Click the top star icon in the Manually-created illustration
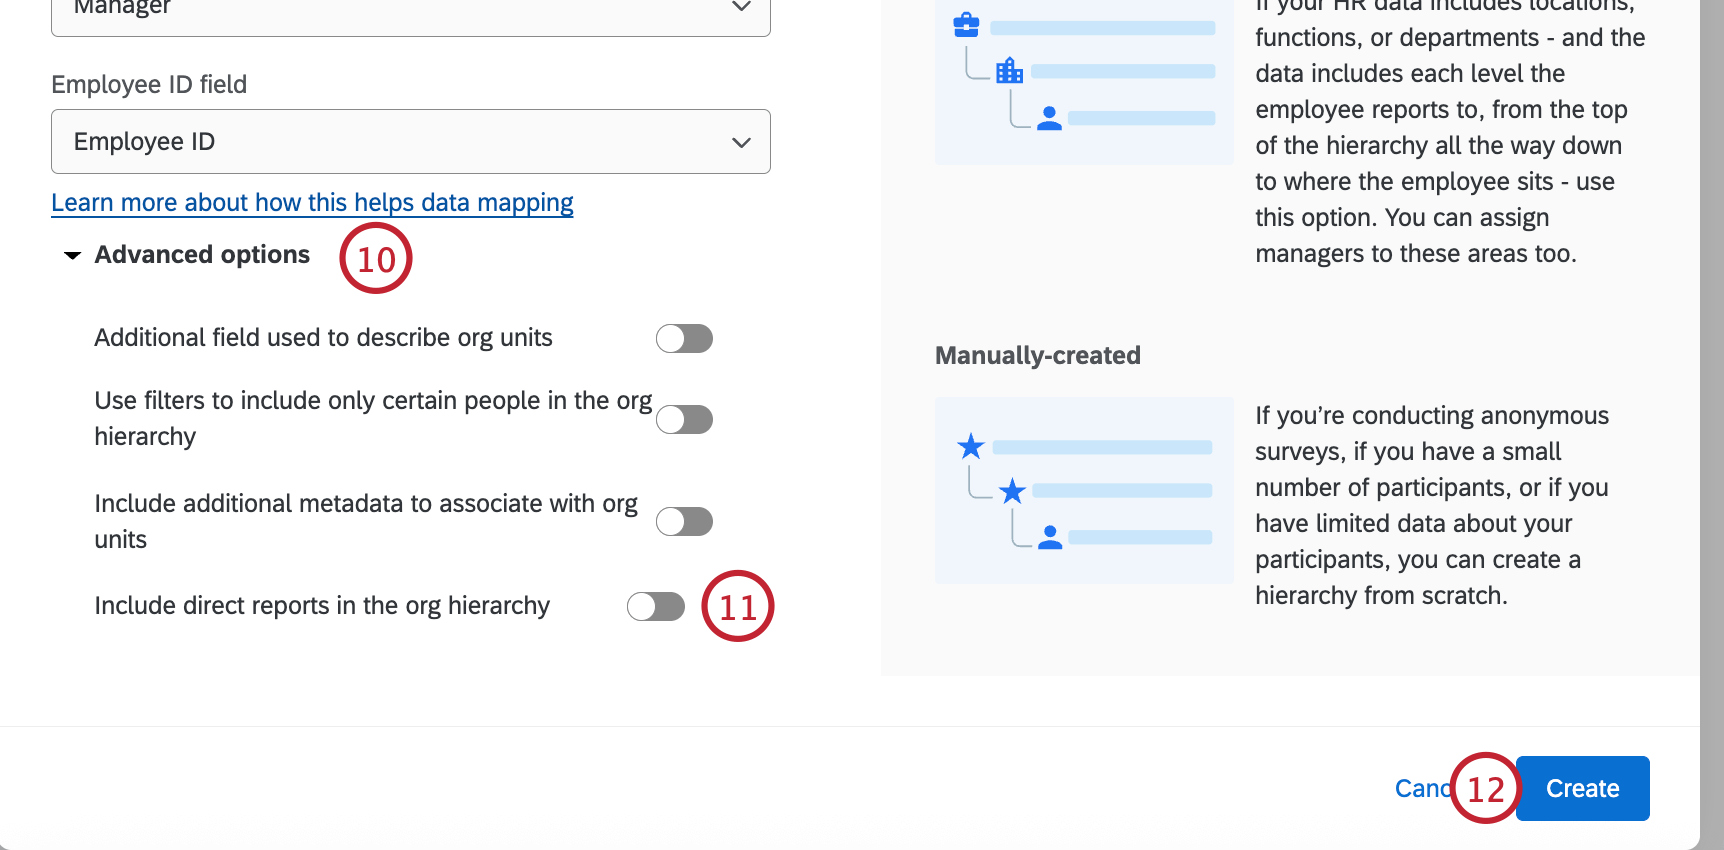 [970, 446]
